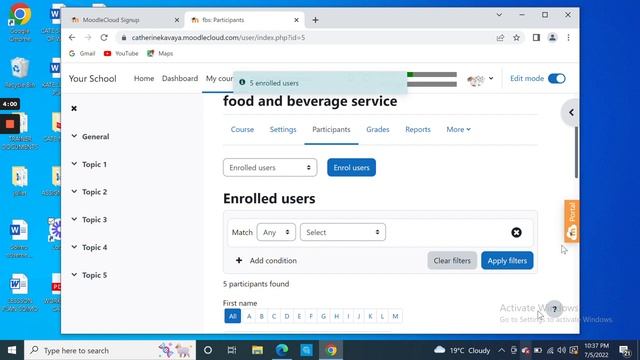
Task: Open the block drawer arrow icon
Action: (571, 113)
